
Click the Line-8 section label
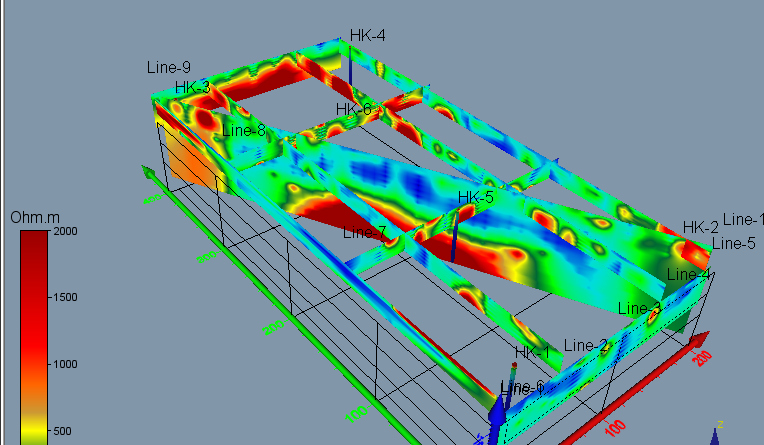pyautogui.click(x=244, y=130)
